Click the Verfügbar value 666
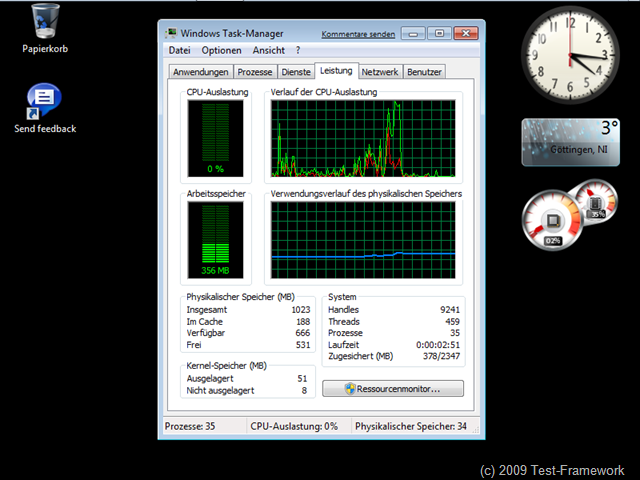Image resolution: width=640 pixels, height=480 pixels. (303, 333)
